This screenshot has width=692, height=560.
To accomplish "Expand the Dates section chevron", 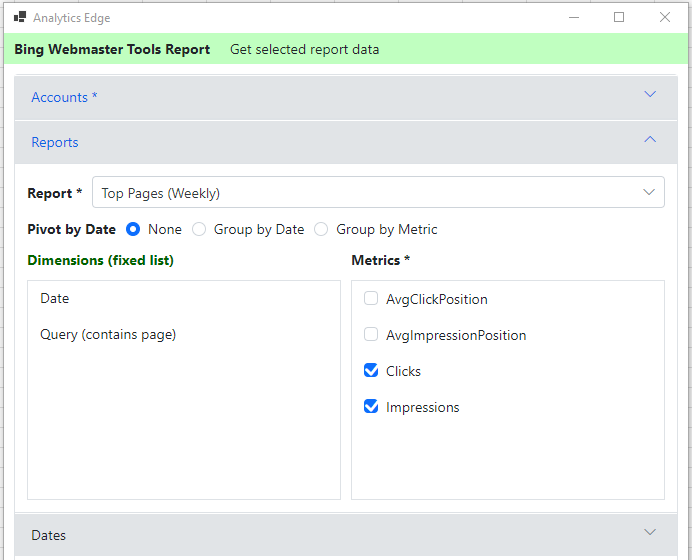I will pyautogui.click(x=650, y=532).
